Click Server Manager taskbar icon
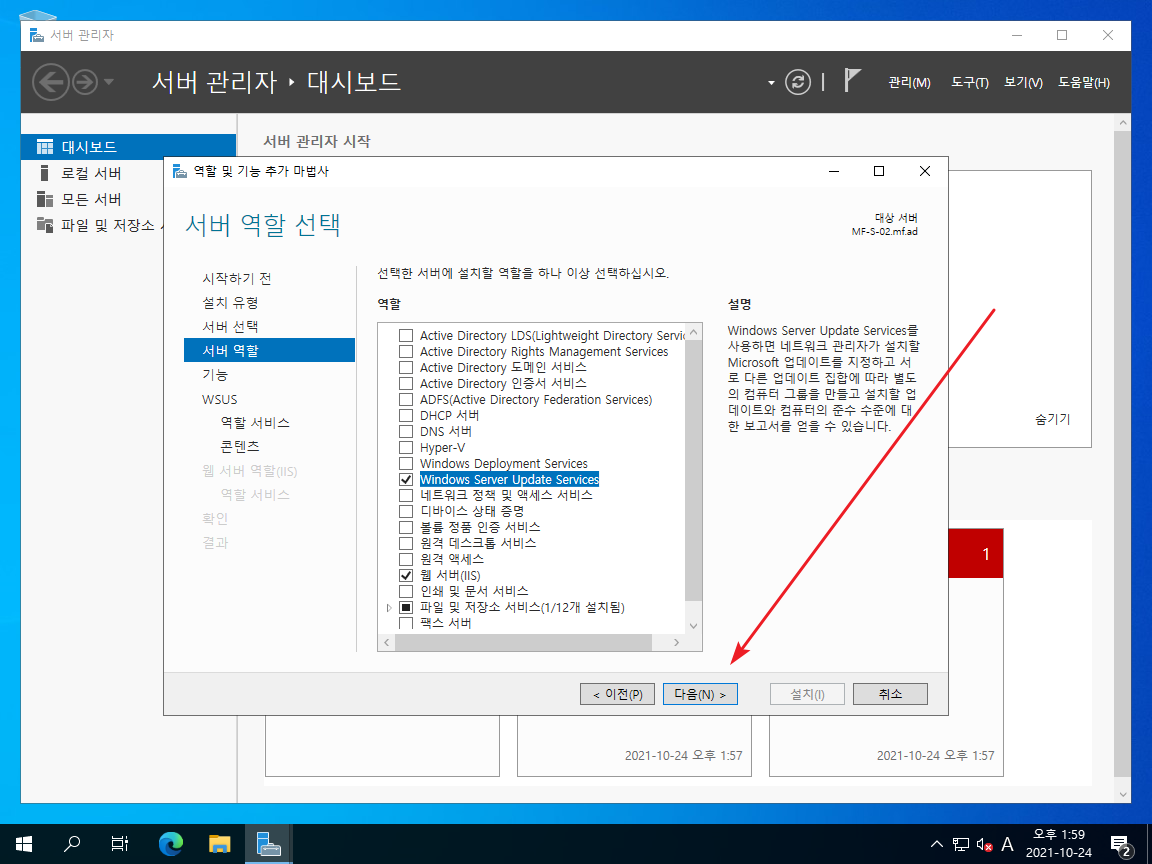 [268, 844]
